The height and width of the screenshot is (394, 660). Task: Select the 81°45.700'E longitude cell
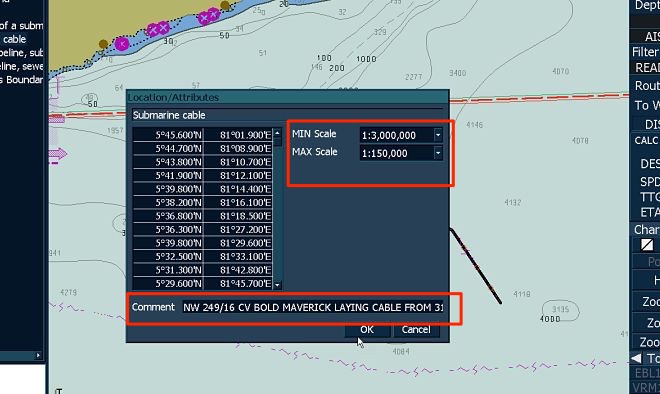click(x=238, y=284)
